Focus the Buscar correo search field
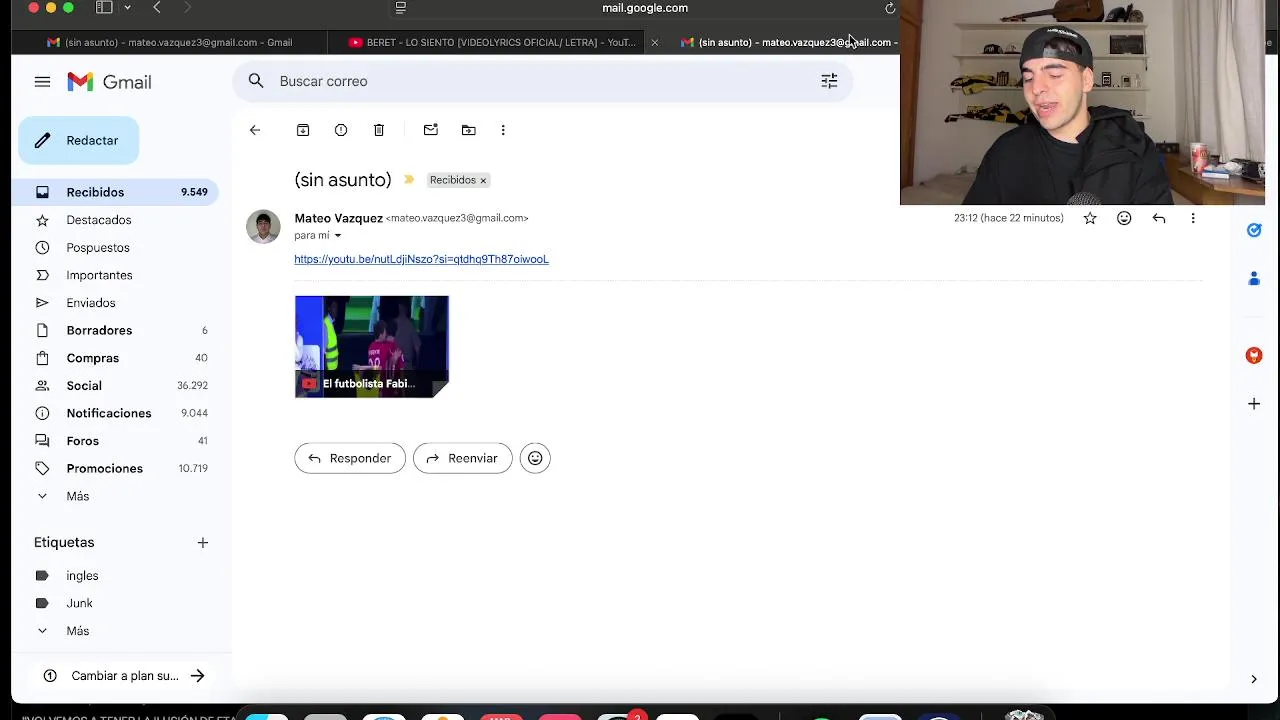Screen dimensions: 1280x720 pyautogui.click(x=540, y=81)
